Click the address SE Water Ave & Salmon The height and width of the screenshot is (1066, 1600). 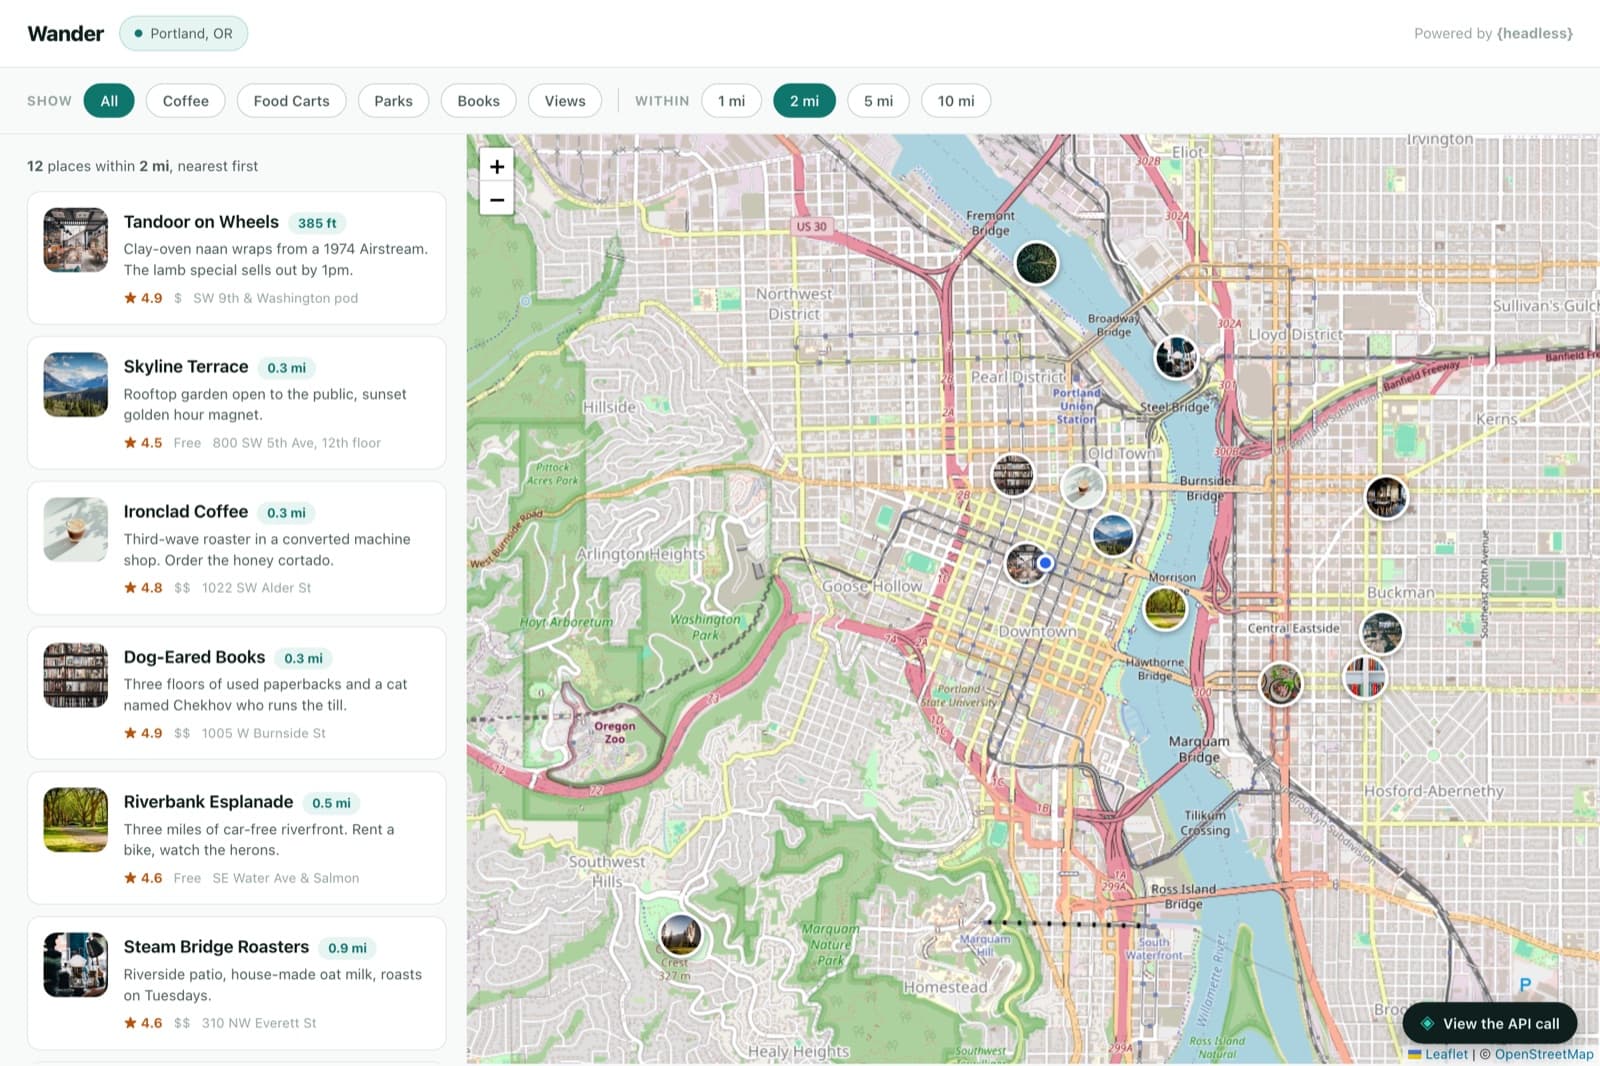285,878
